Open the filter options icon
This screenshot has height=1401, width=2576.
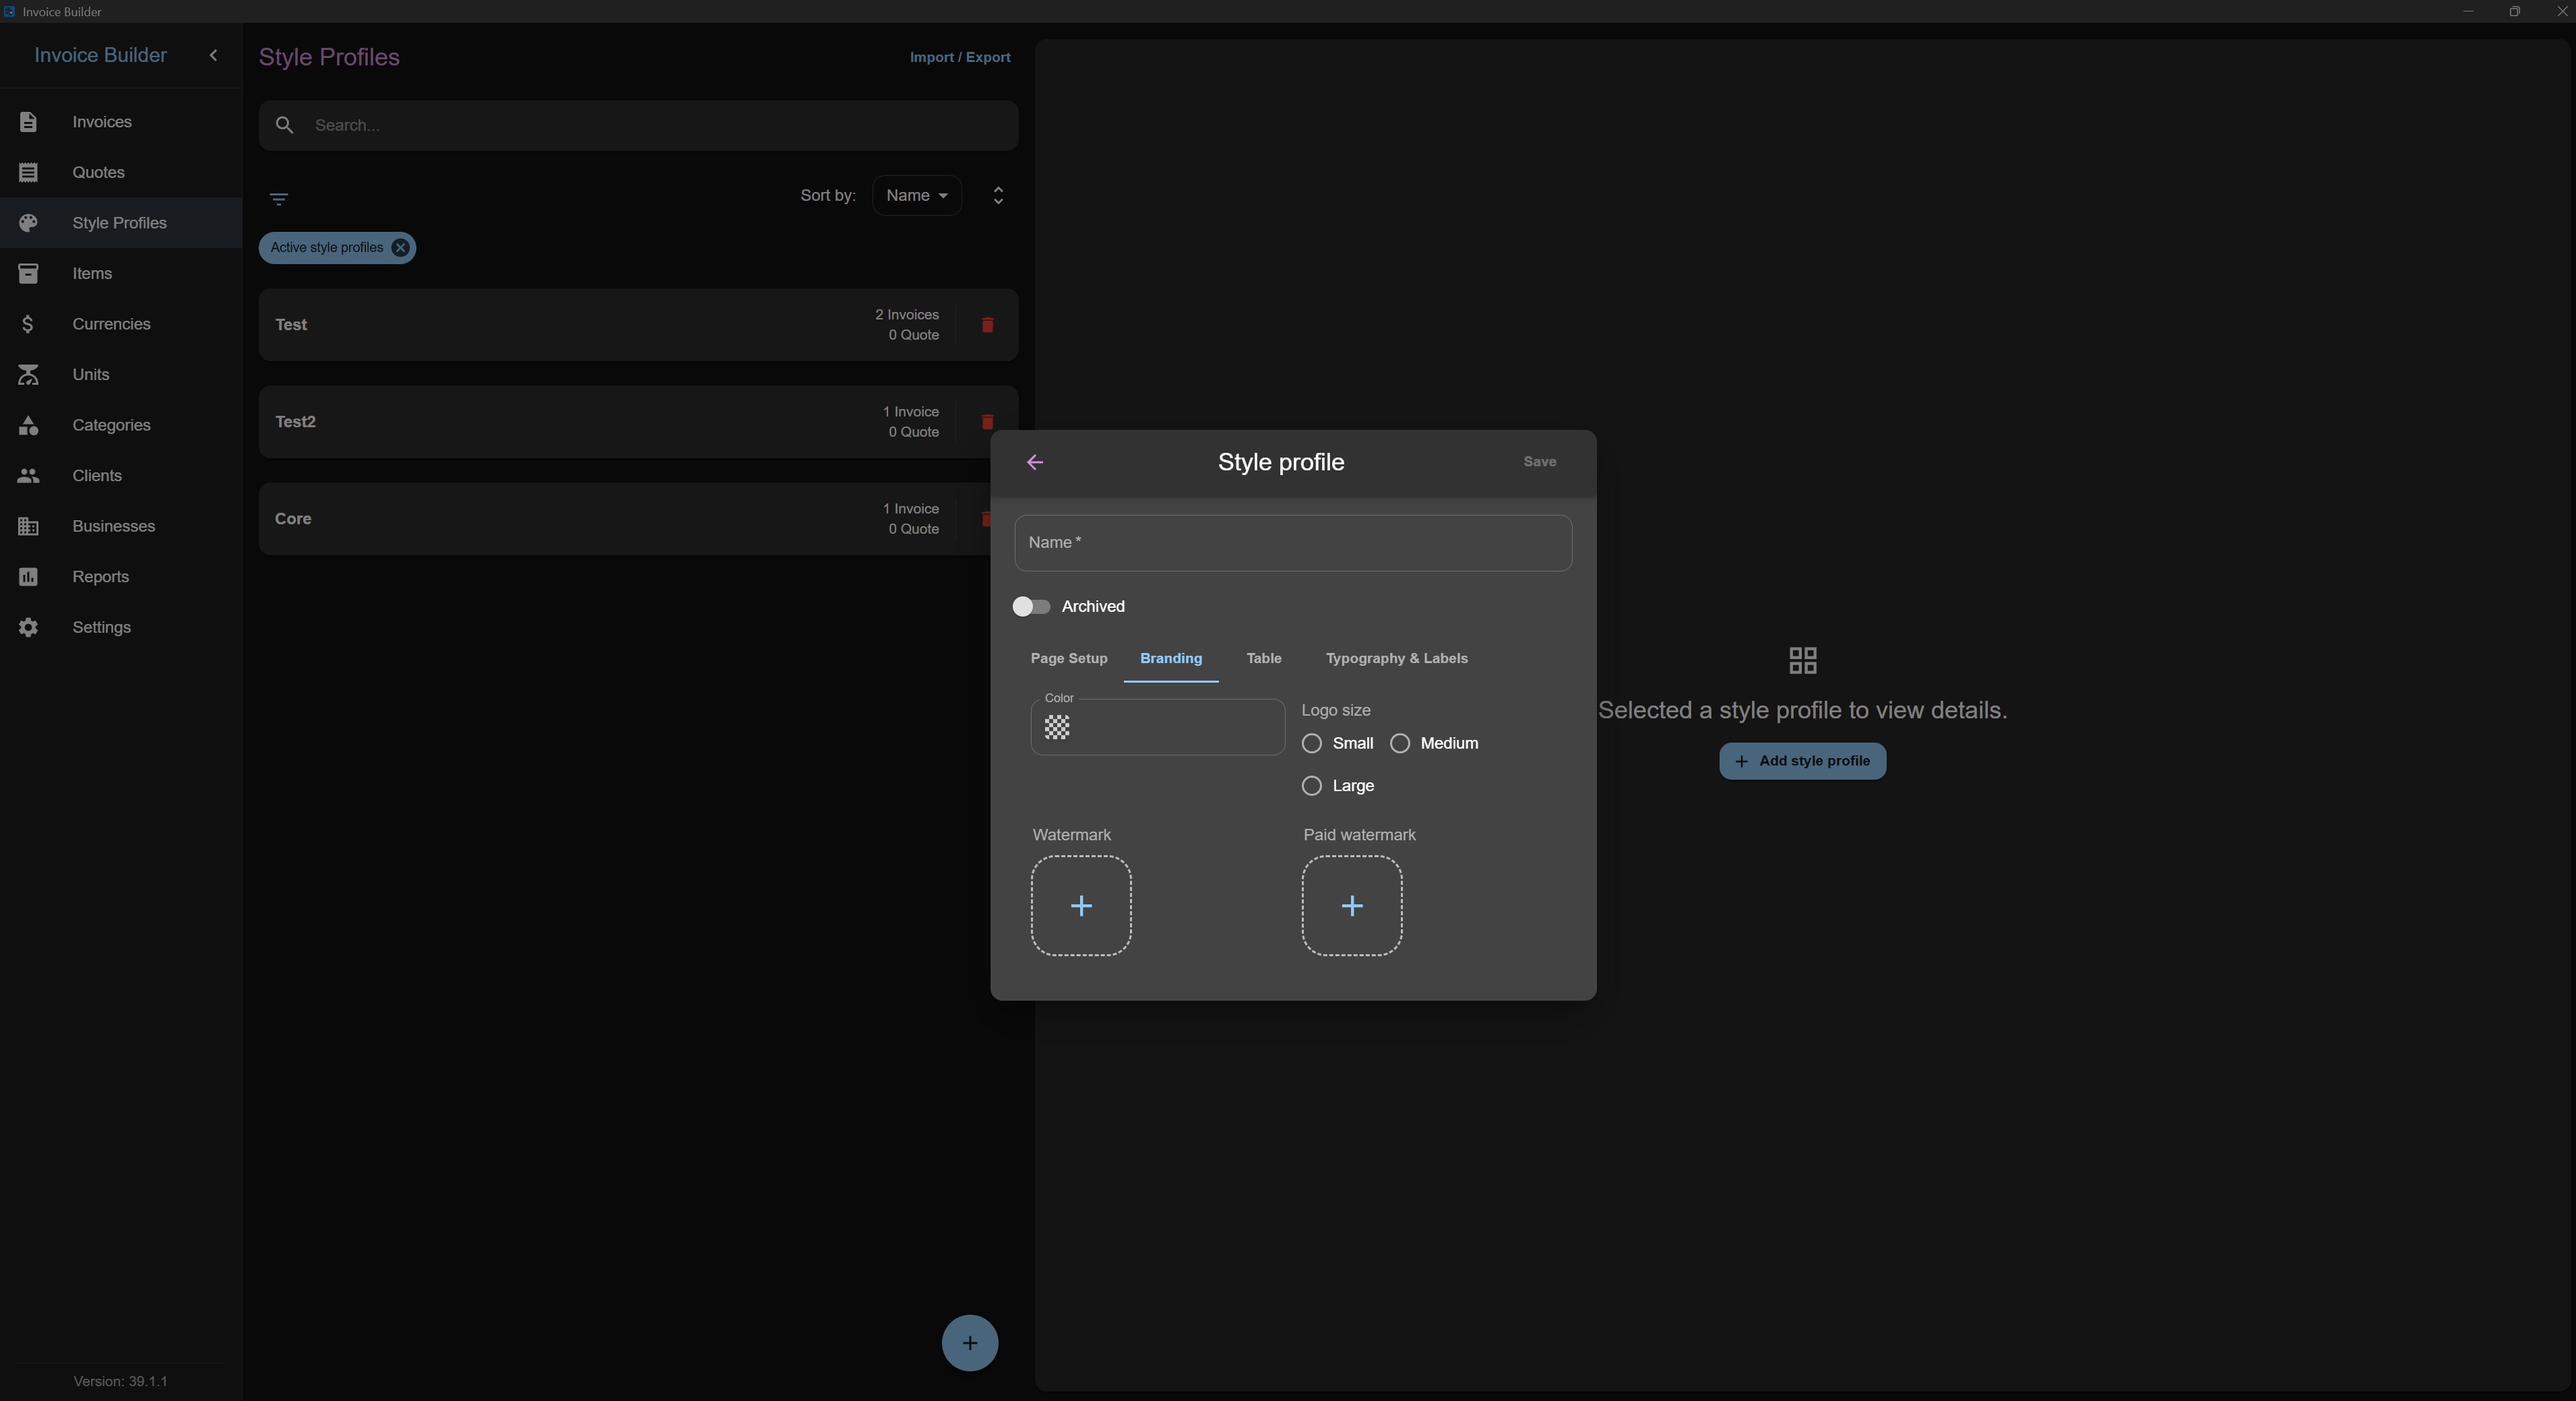pyautogui.click(x=279, y=199)
